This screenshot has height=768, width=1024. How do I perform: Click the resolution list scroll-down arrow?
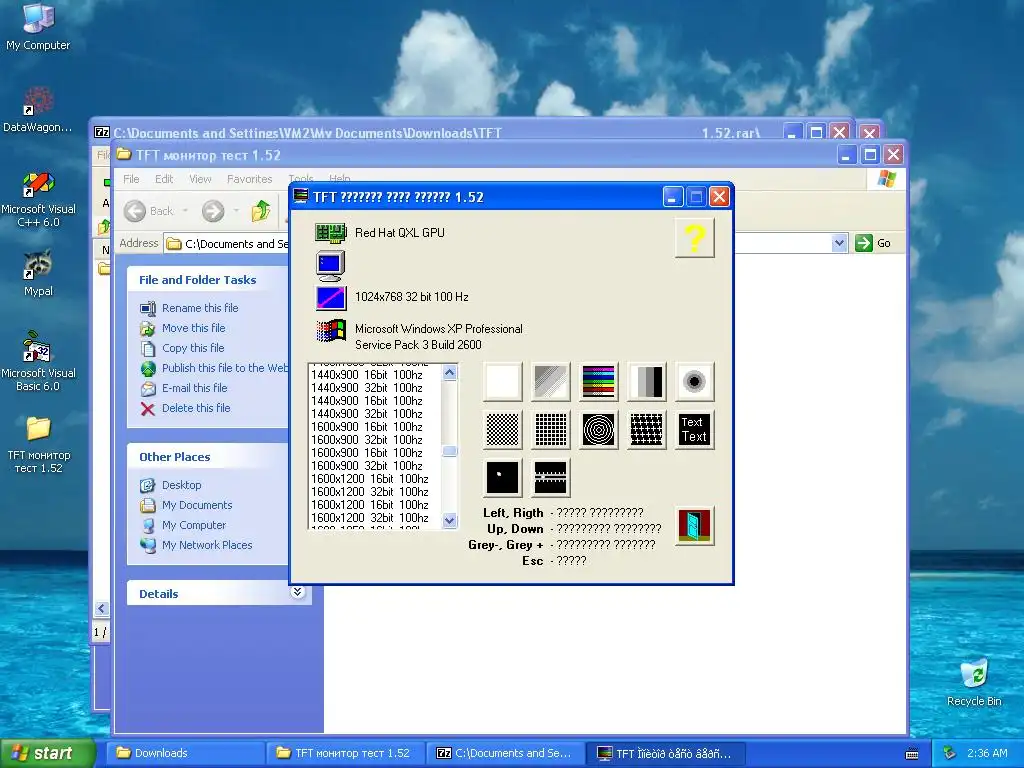449,520
